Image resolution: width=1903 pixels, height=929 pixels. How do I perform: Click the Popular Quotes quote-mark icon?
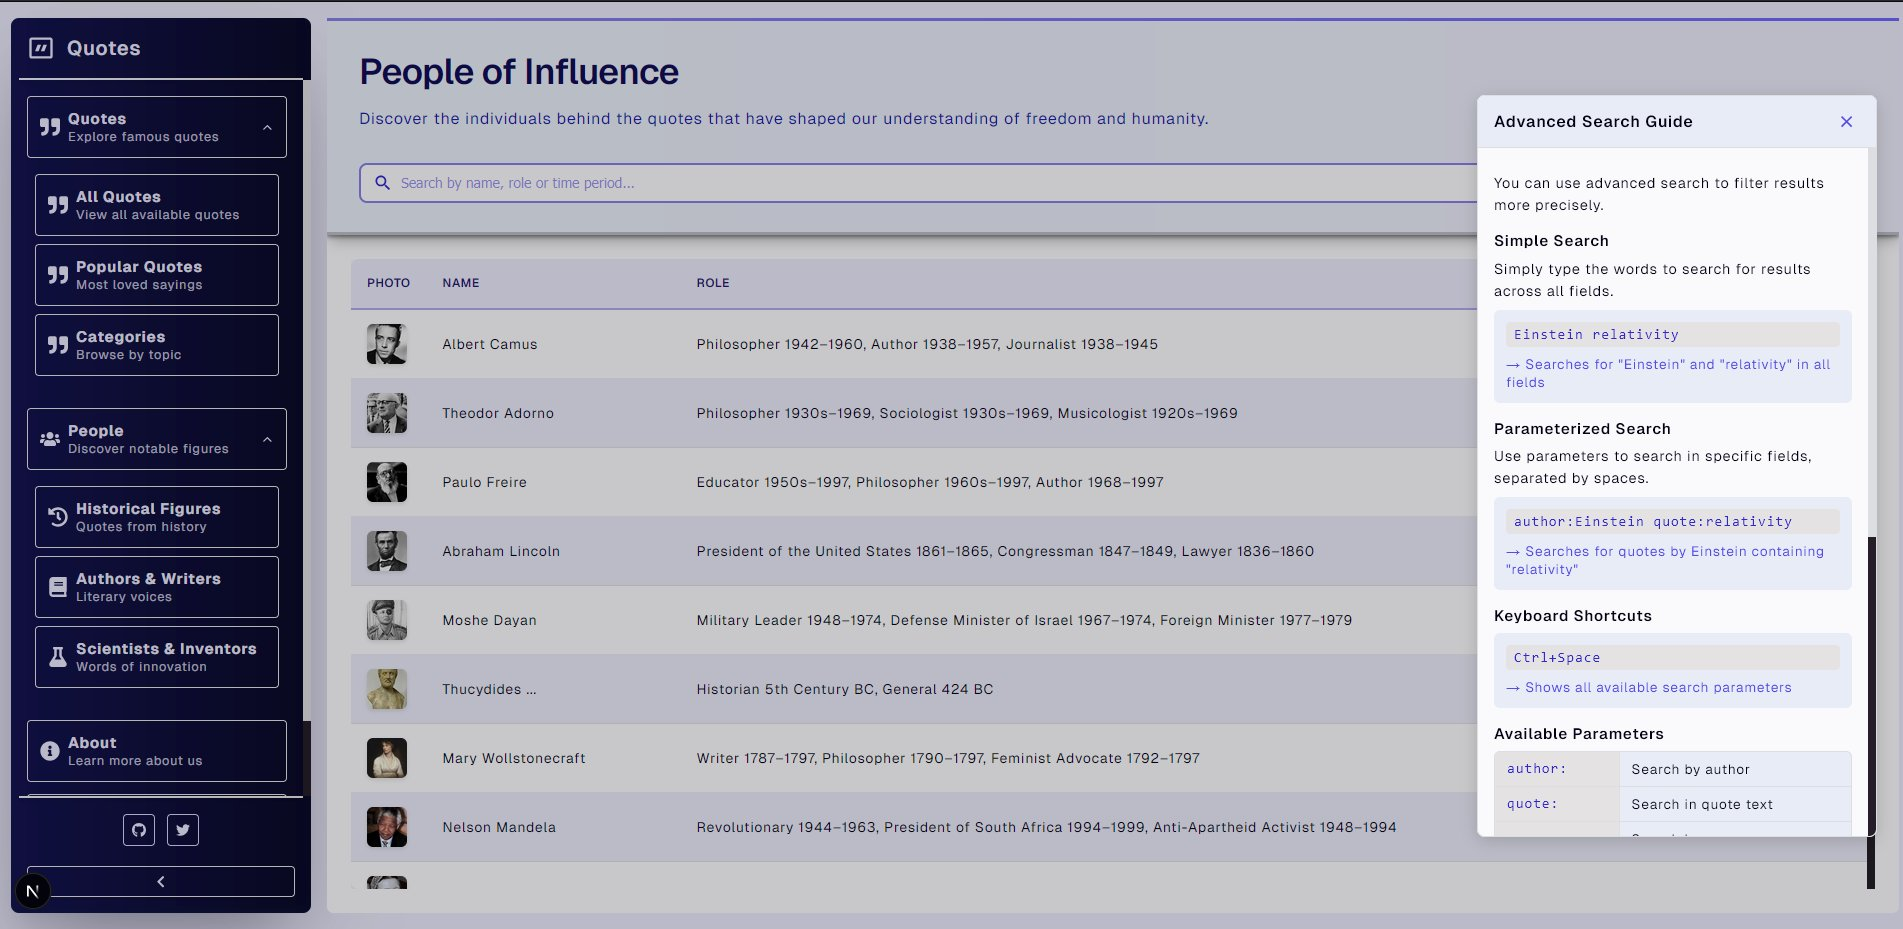pos(58,275)
